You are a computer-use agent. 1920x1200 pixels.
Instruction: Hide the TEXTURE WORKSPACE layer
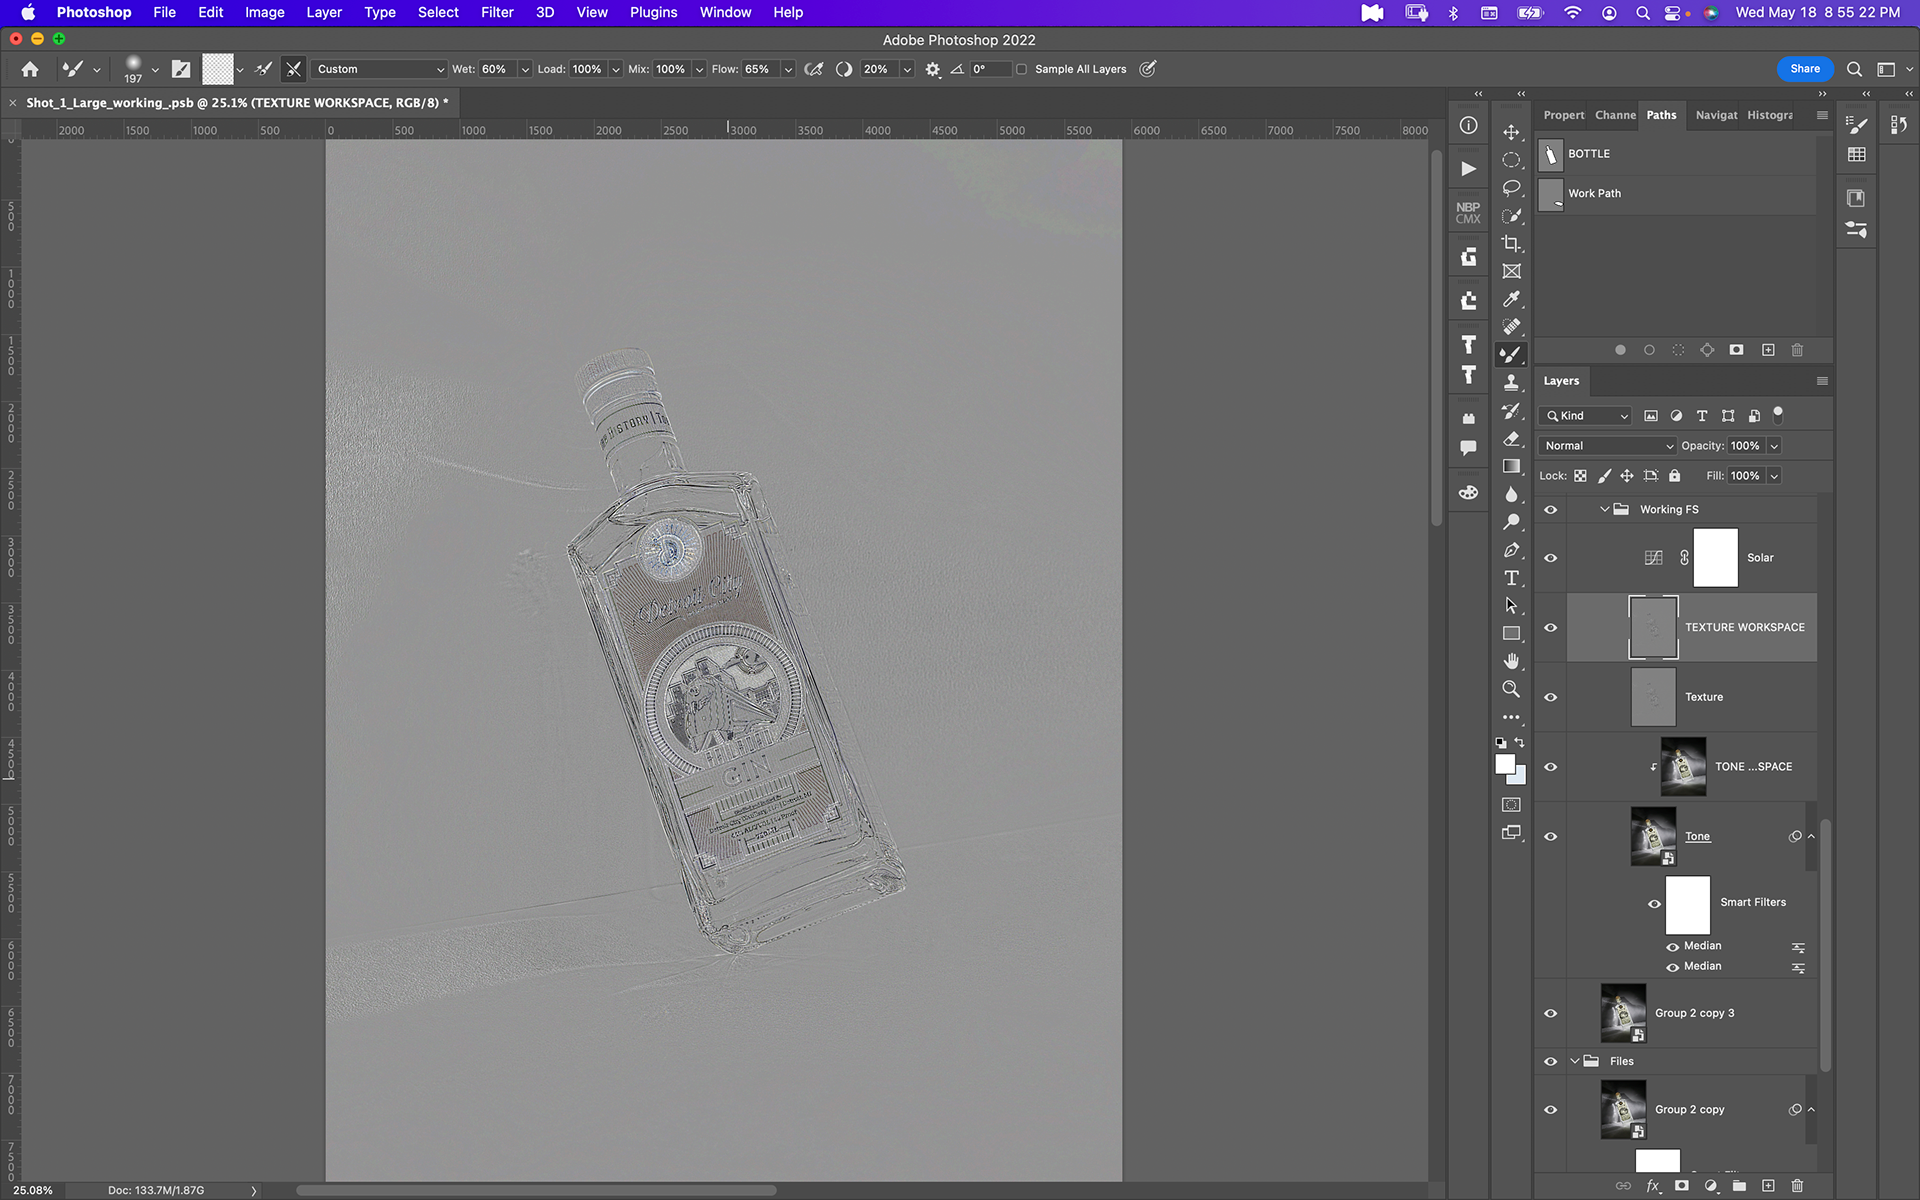[x=1550, y=628]
